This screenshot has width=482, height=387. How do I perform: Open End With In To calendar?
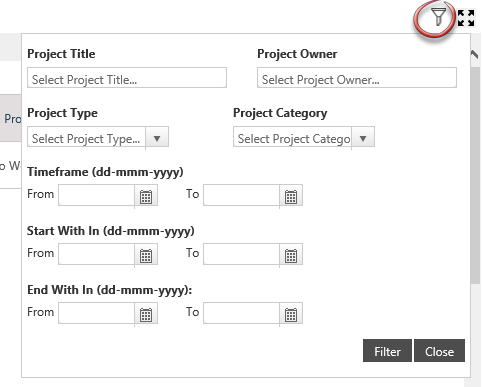click(291, 314)
